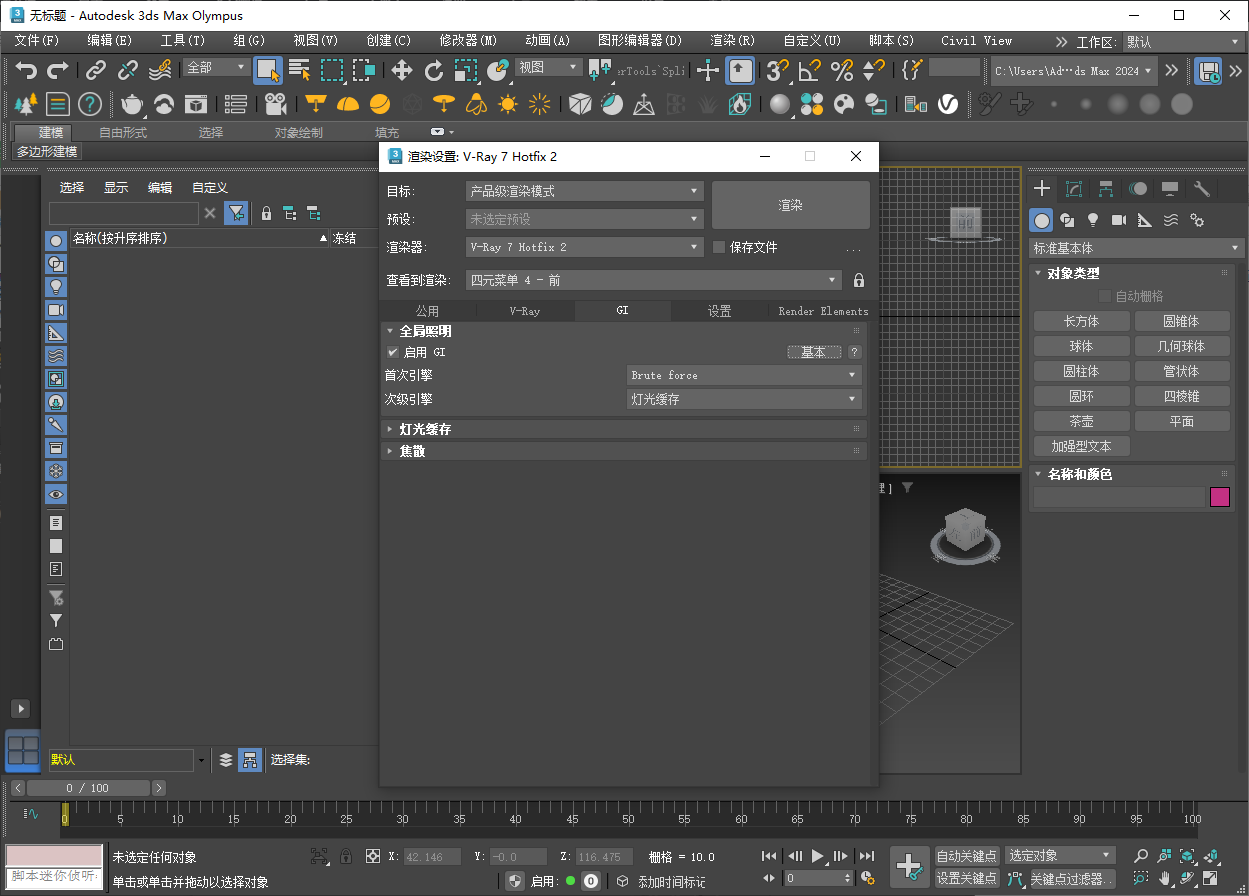Screen dimensions: 1249x896
Task: Open the 目标 render mode dropdown
Action: (585, 191)
